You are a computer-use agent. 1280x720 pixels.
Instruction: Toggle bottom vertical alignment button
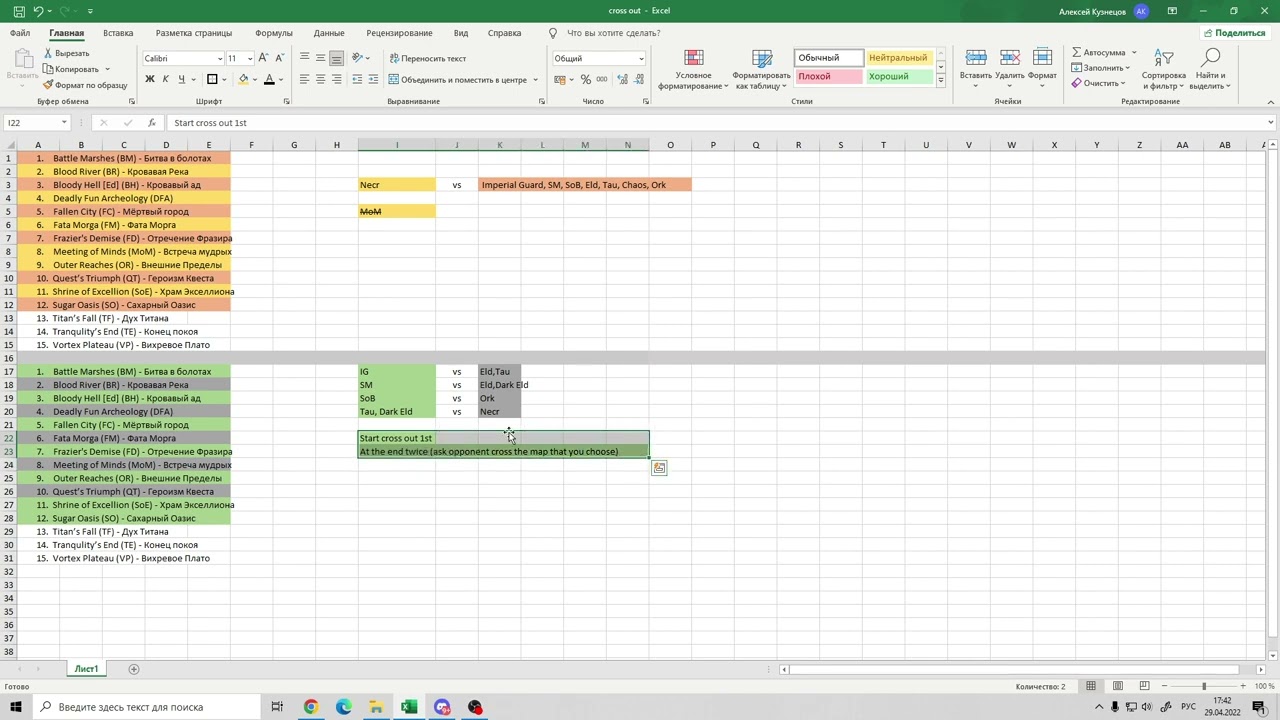point(336,58)
